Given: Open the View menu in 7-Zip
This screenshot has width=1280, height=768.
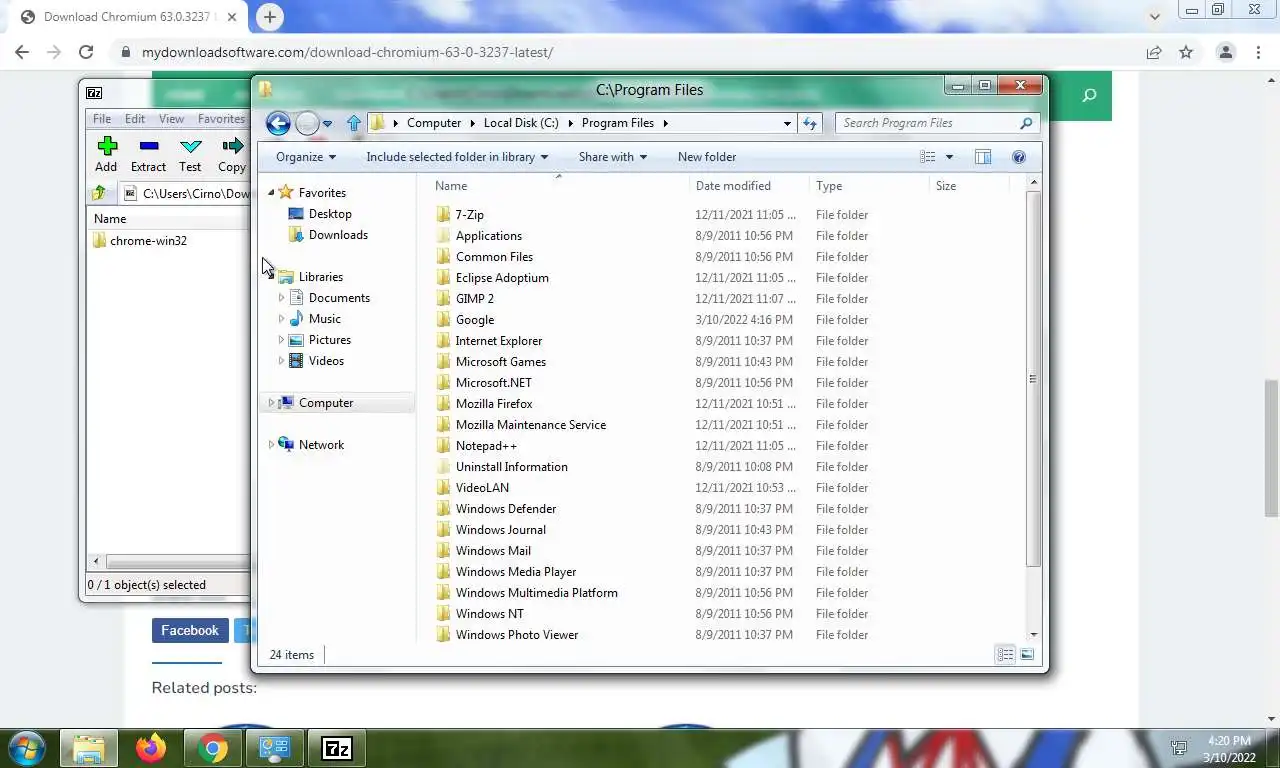Looking at the screenshot, I should [x=171, y=118].
